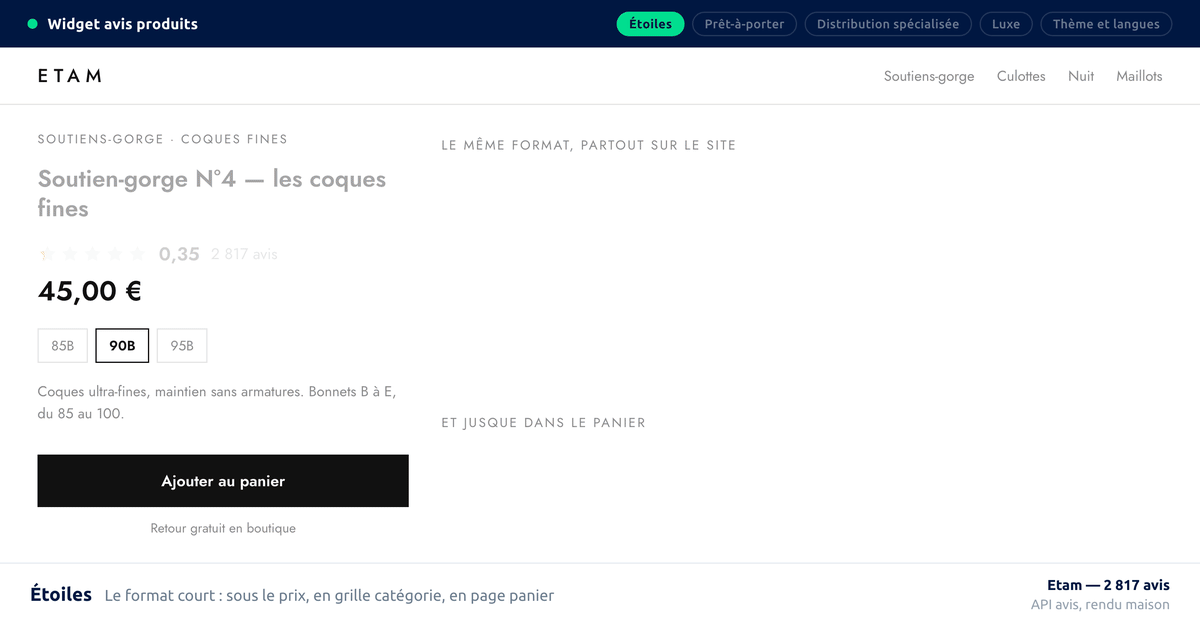The height and width of the screenshot is (625, 1200).
Task: Click ET JUSQUE DANS LE PANIER heading
Action: 543,423
